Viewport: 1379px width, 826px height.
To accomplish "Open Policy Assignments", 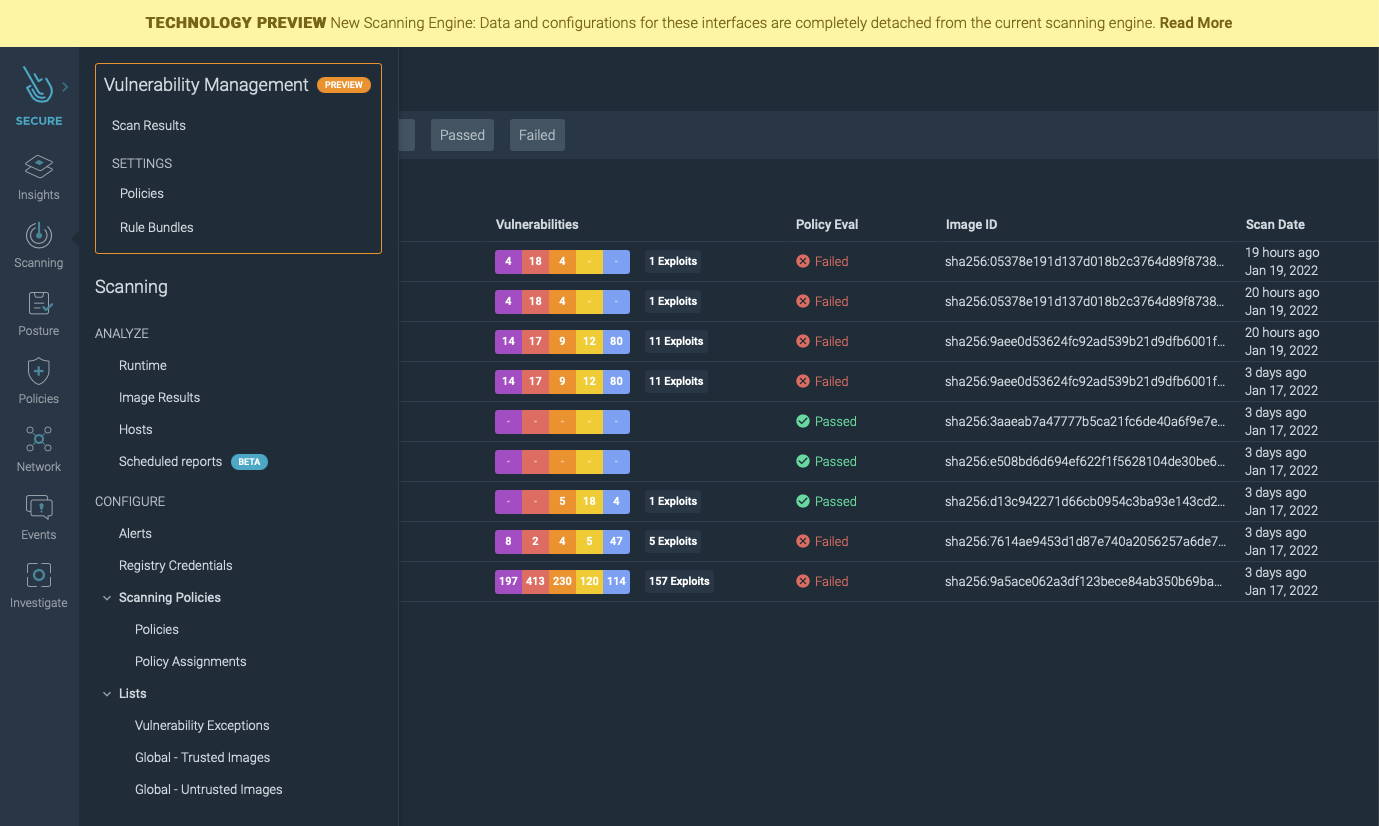I will click(x=191, y=661).
